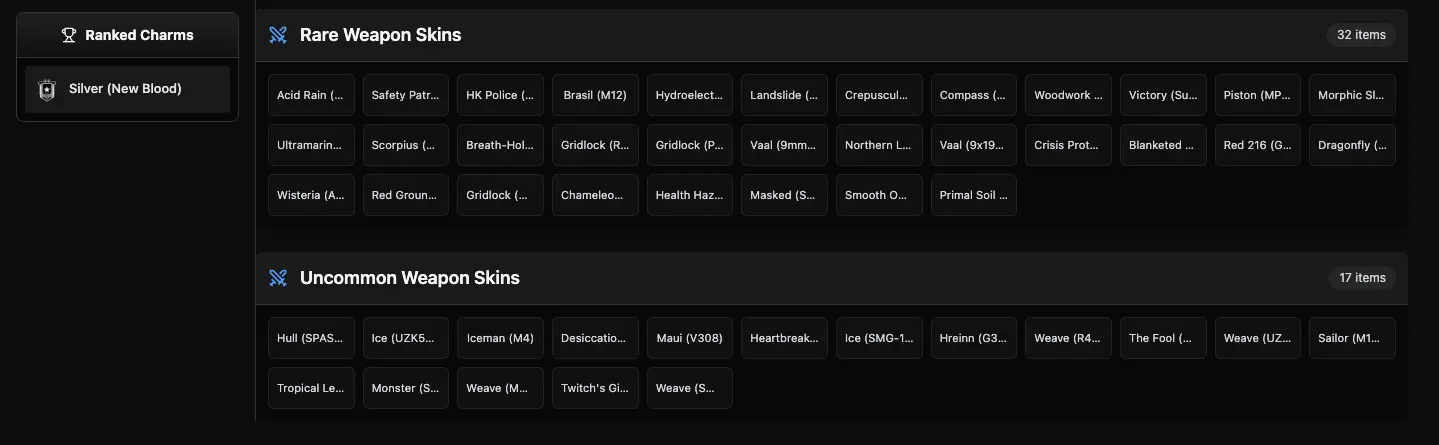
Task: Click crossed swords icon beside Rare Weapon Skins
Action: (278, 35)
